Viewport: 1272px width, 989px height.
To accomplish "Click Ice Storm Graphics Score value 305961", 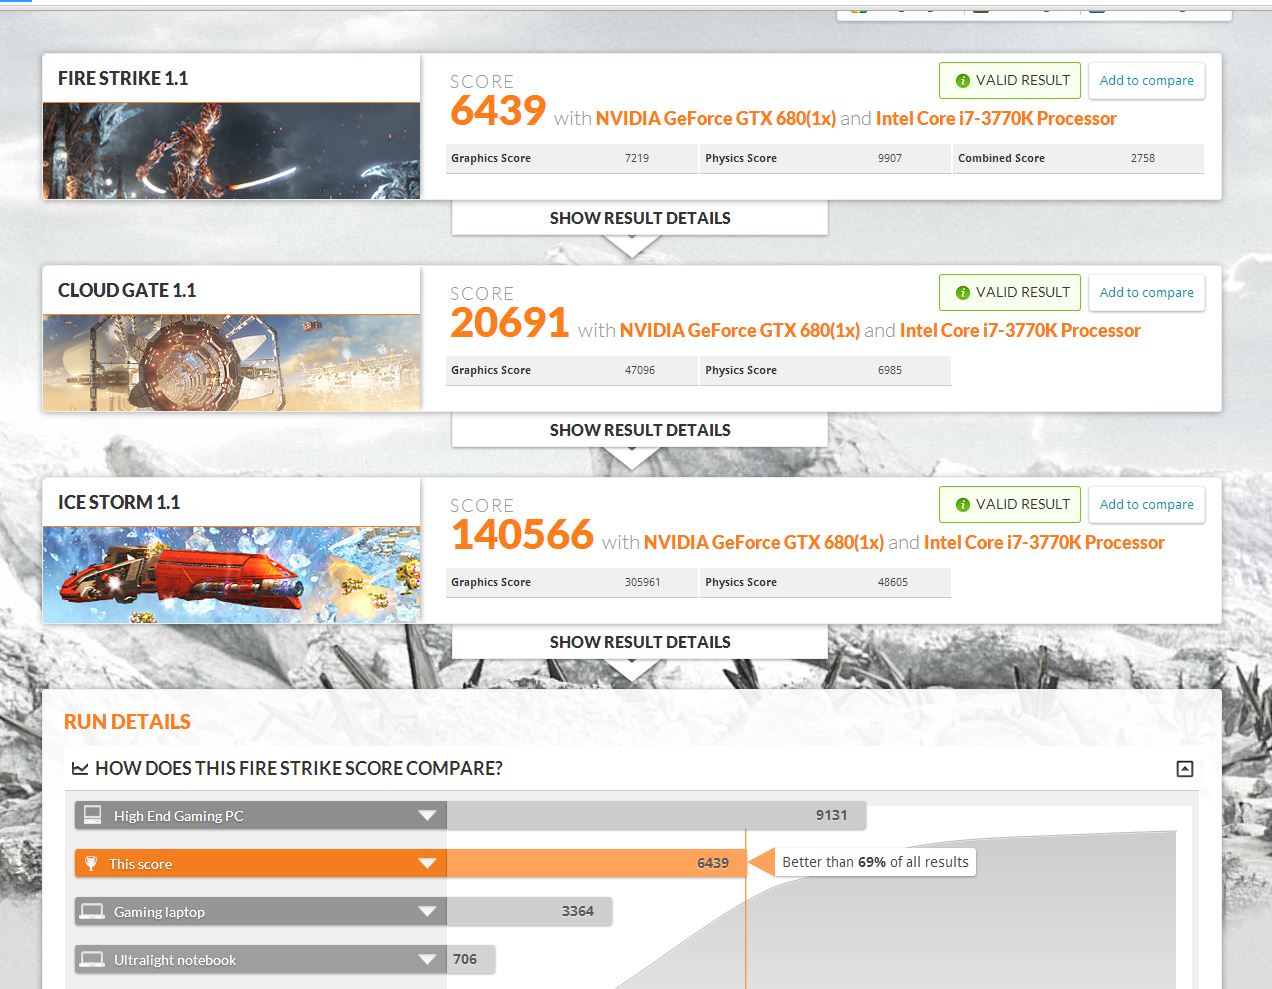I will (x=643, y=582).
